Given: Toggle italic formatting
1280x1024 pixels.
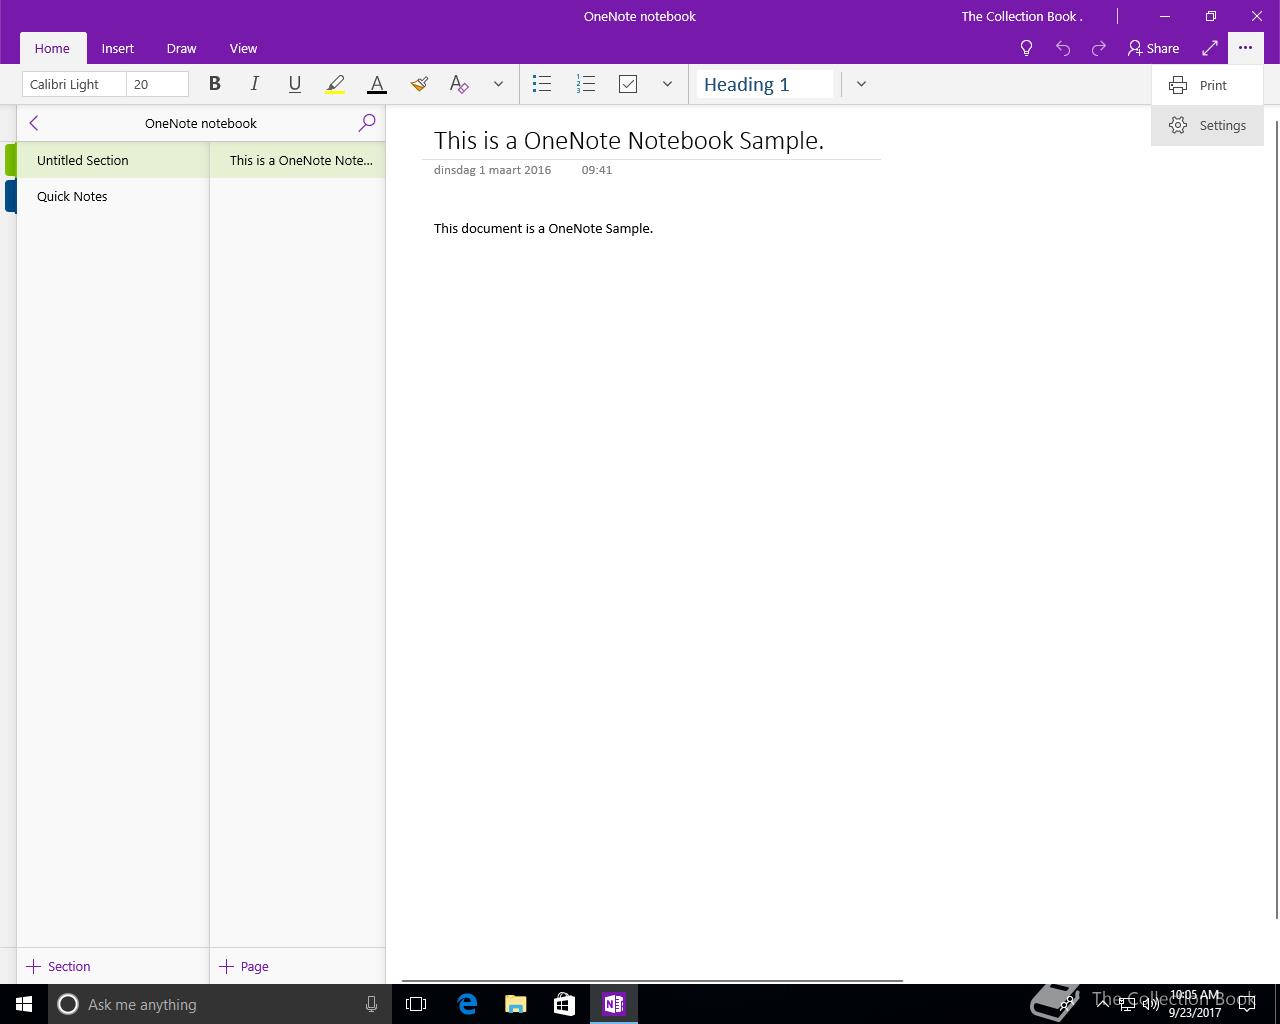Looking at the screenshot, I should click(x=254, y=84).
